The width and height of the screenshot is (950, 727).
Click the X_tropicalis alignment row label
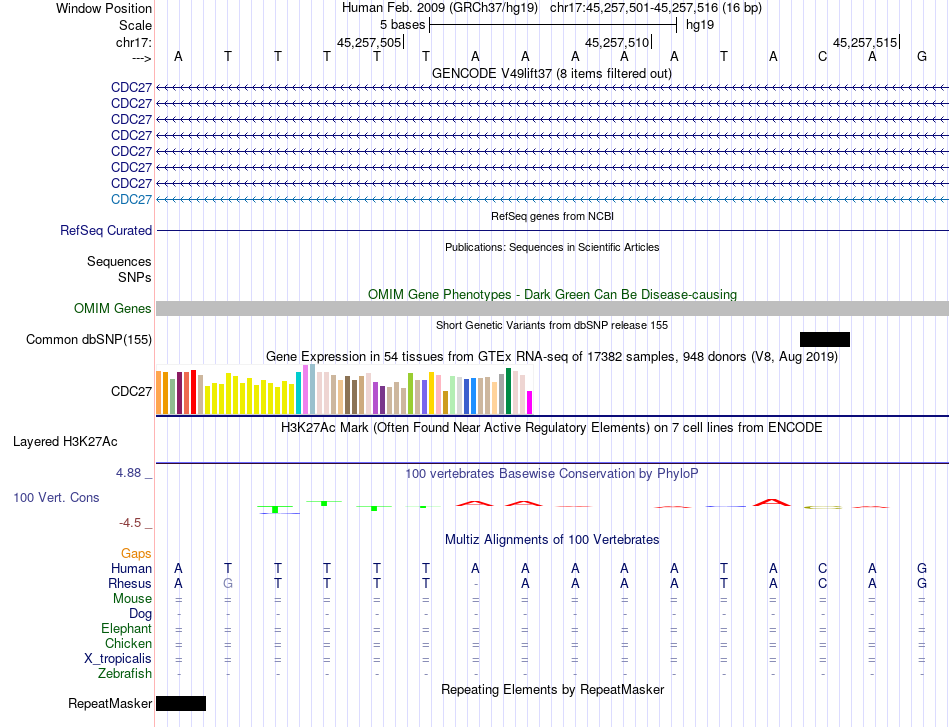tap(118, 659)
